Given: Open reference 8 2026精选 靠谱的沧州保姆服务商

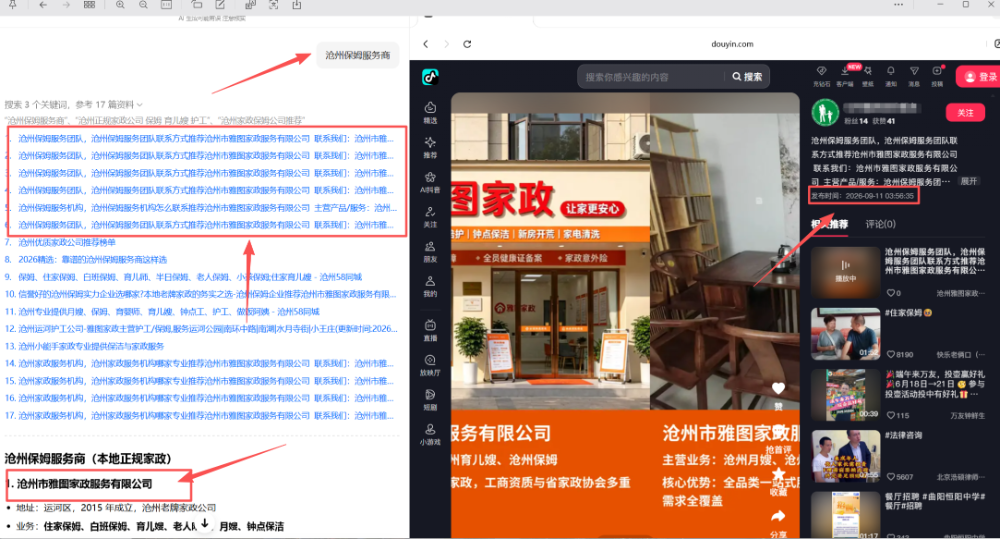Looking at the screenshot, I should click(x=92, y=260).
